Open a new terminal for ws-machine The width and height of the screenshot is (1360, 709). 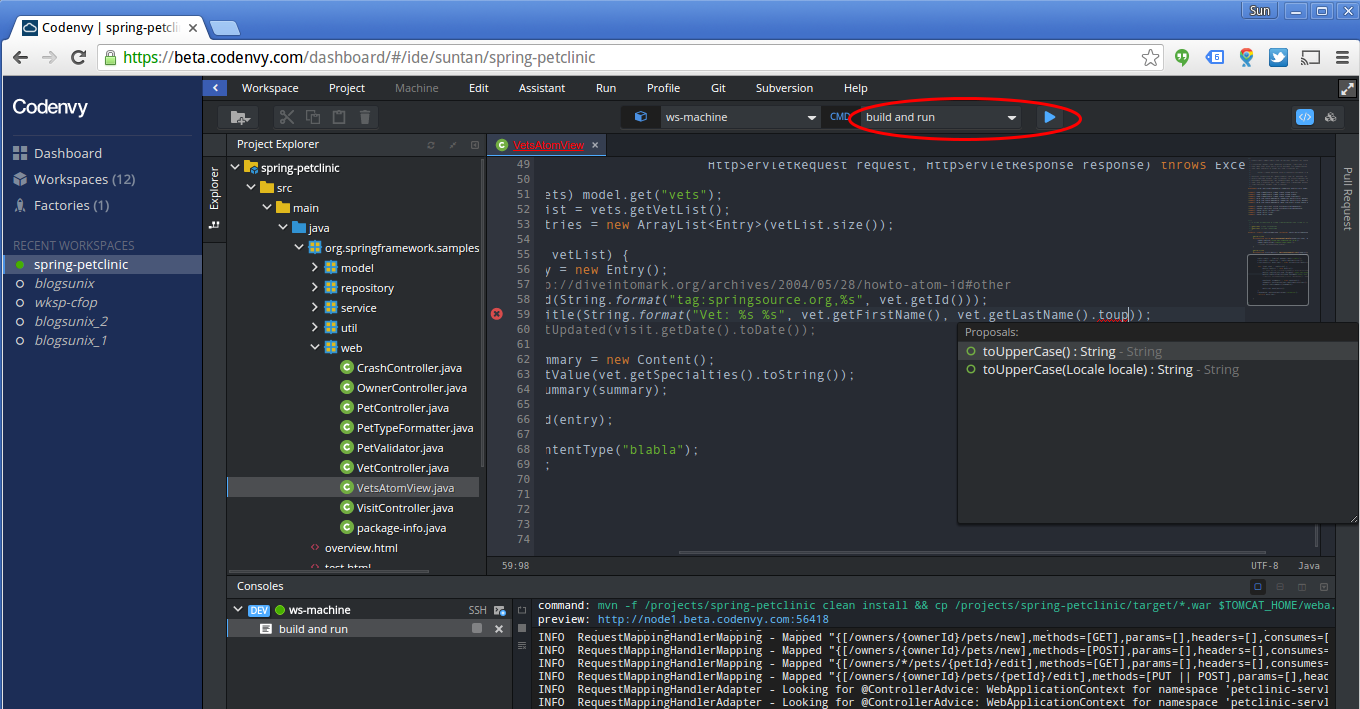[499, 610]
